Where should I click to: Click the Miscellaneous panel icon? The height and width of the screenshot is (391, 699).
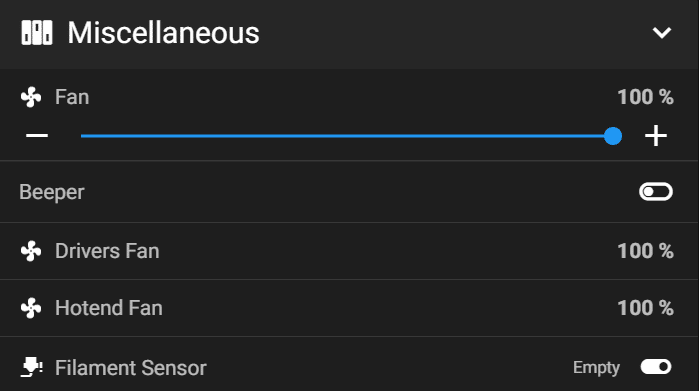(x=37, y=33)
